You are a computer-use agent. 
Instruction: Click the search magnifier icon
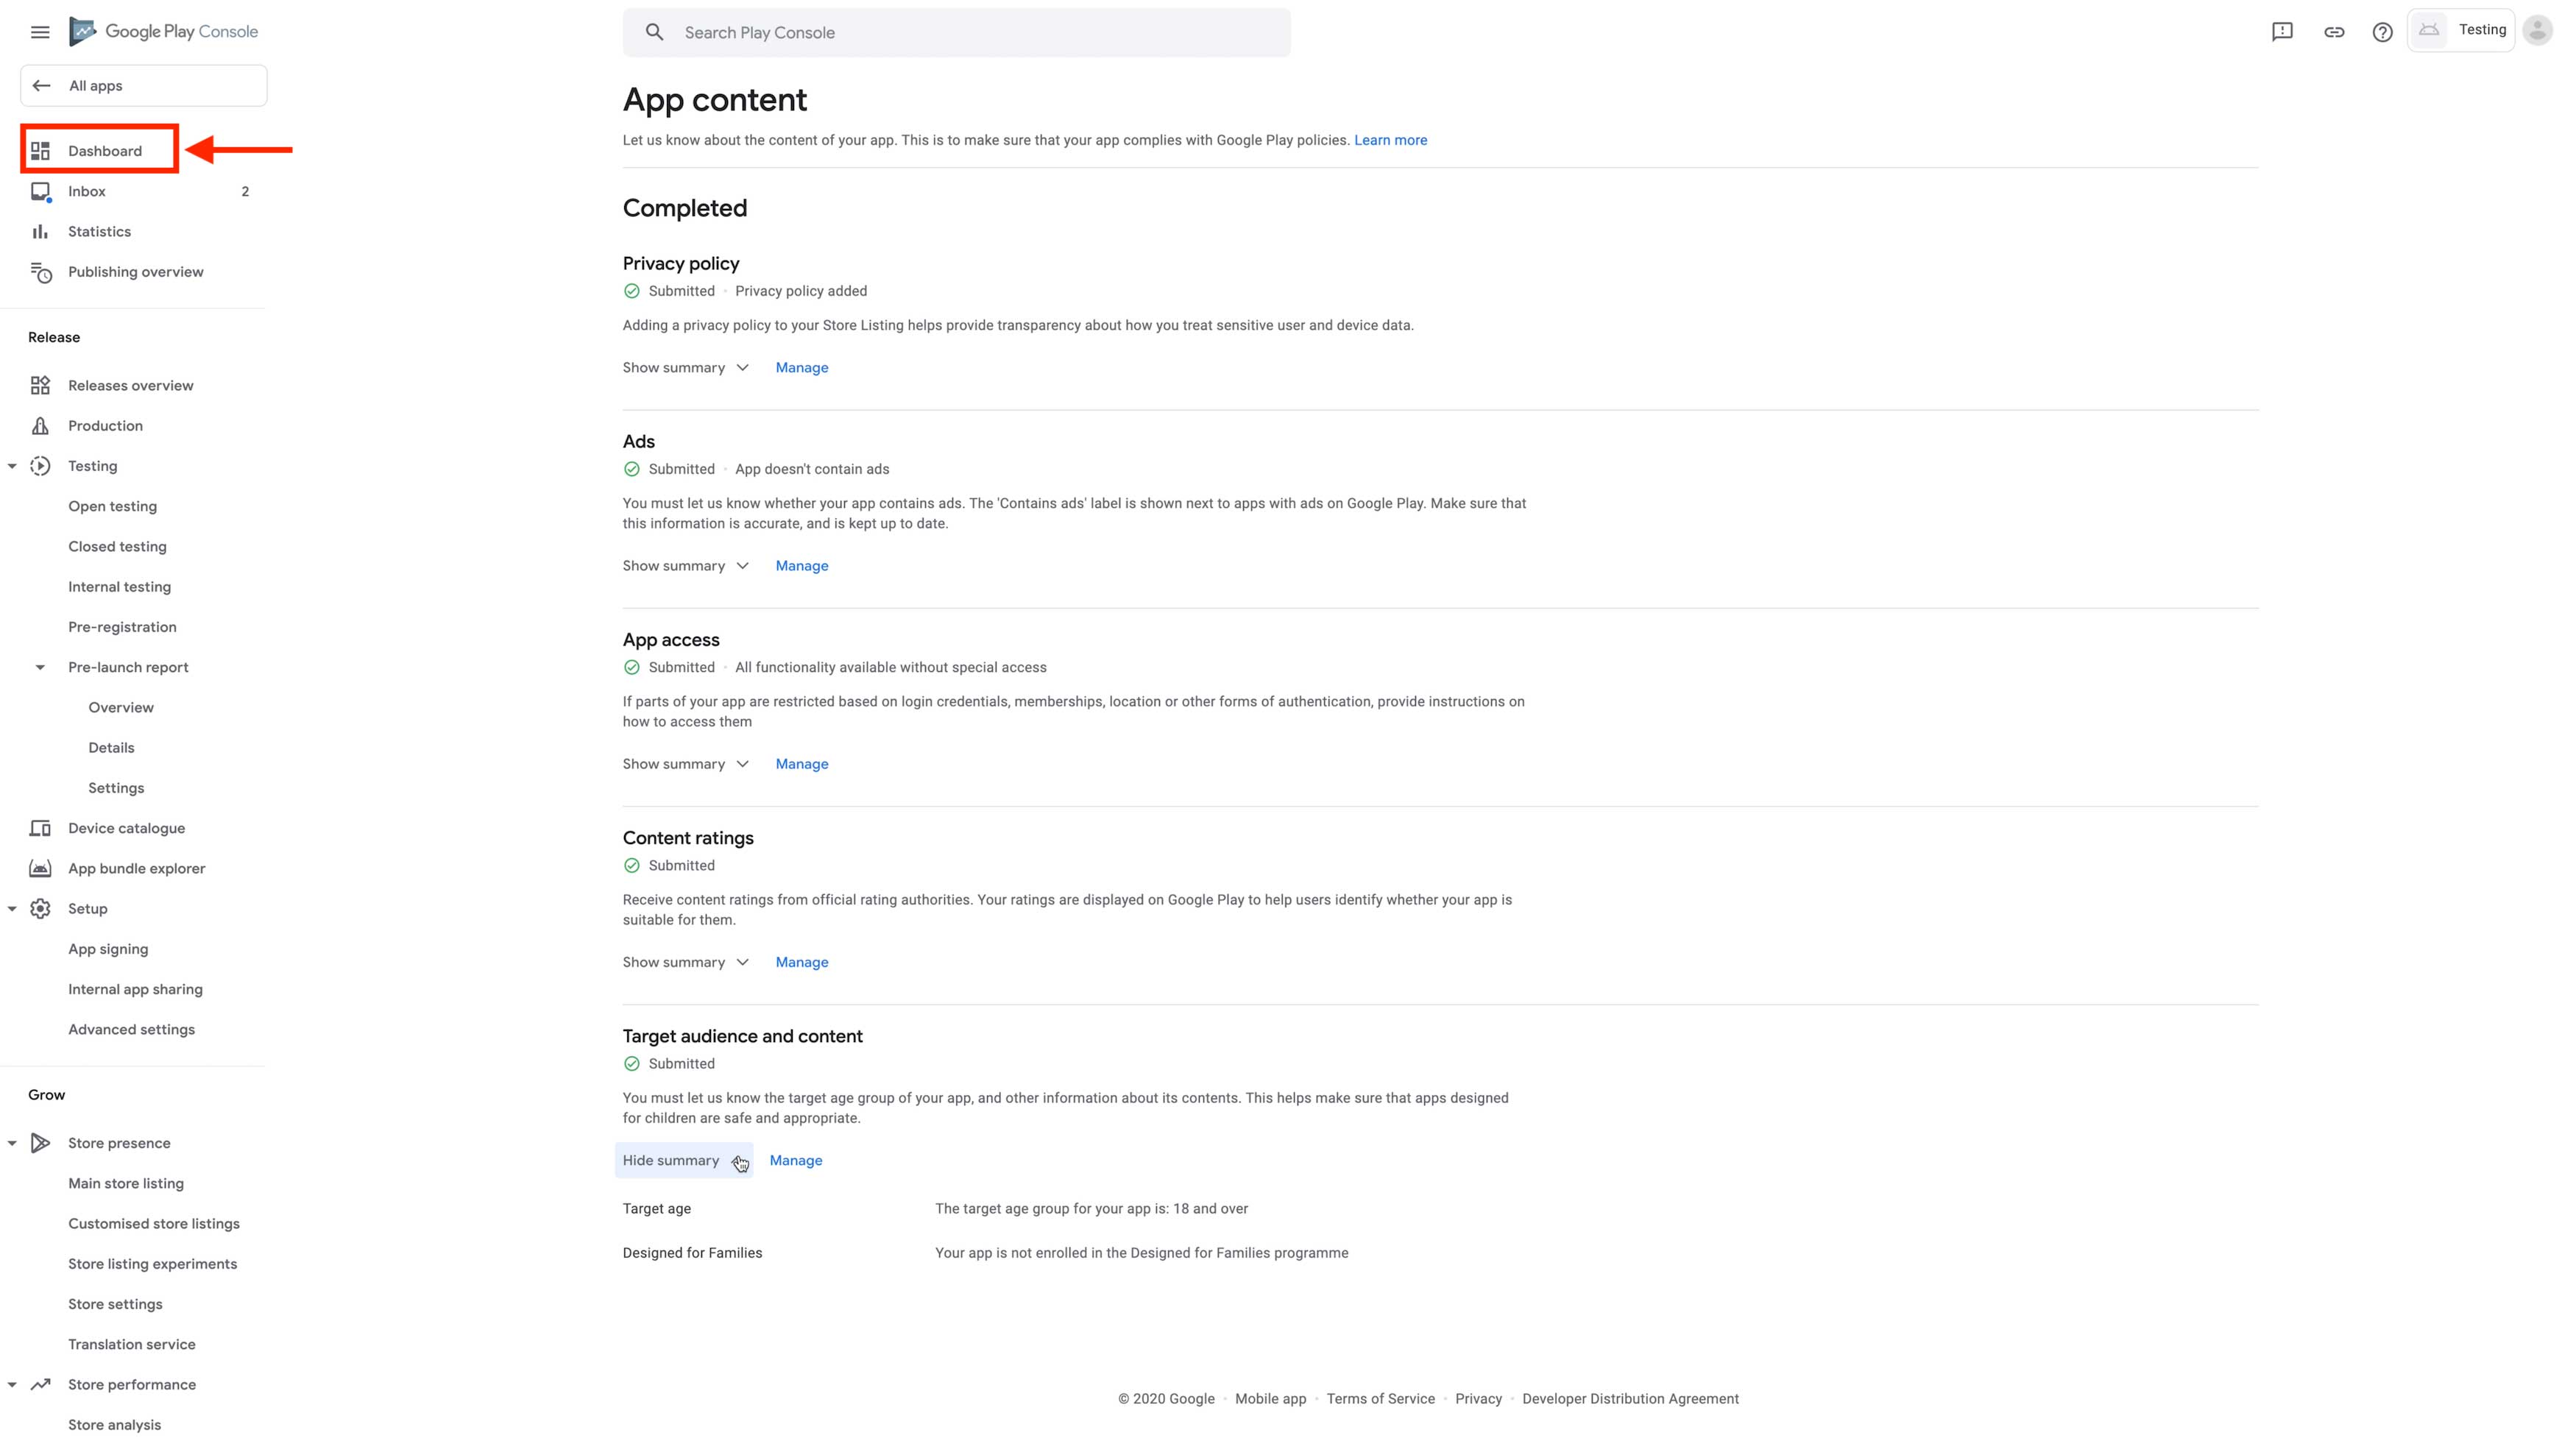point(654,32)
